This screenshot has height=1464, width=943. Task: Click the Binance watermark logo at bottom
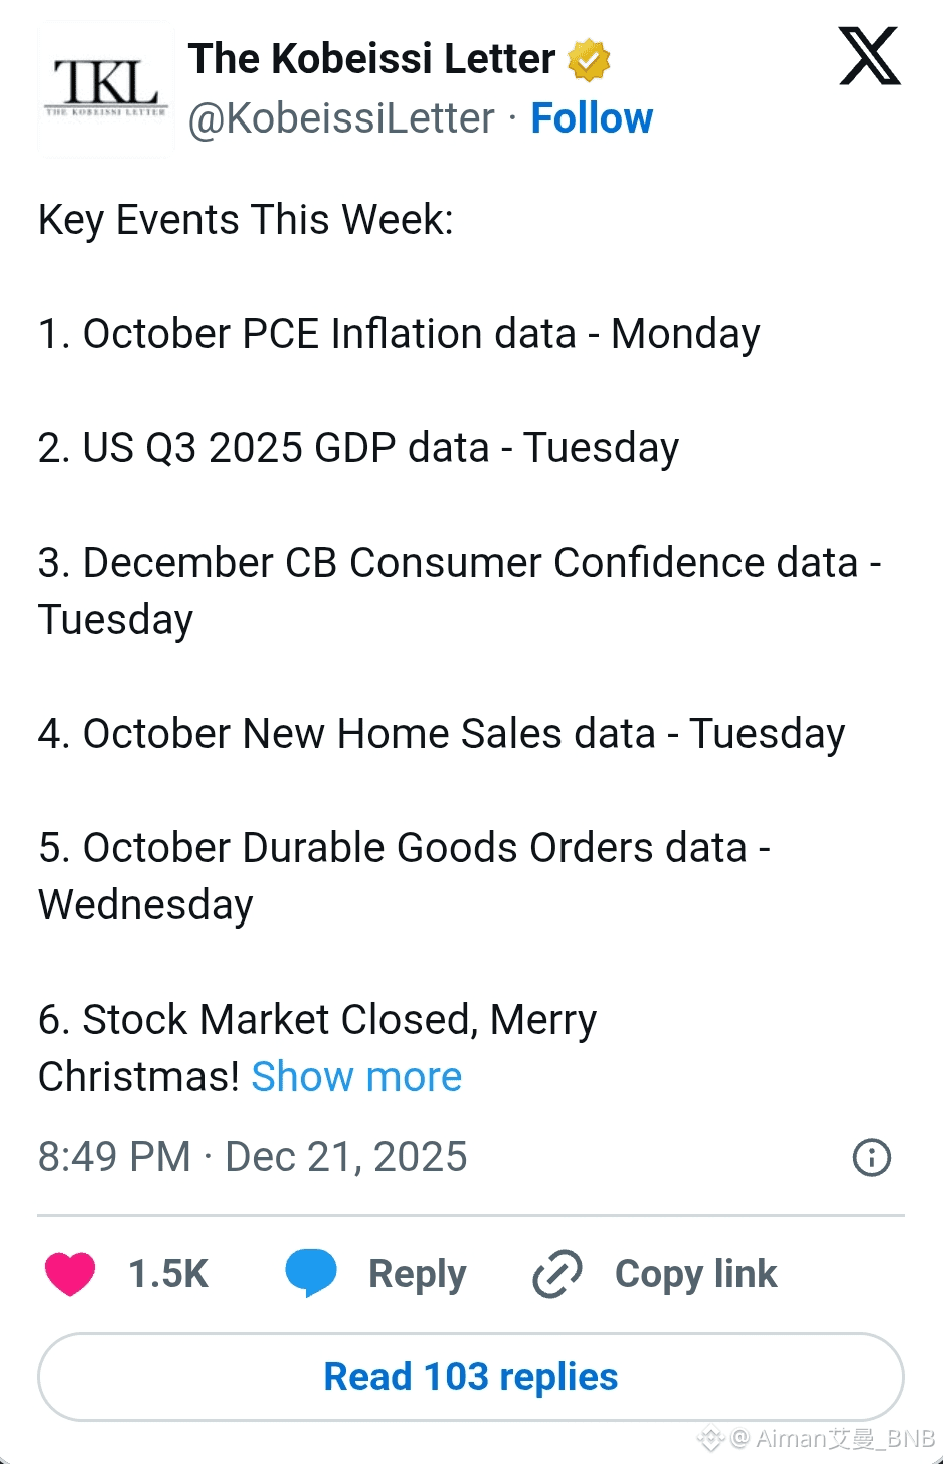(x=710, y=1439)
